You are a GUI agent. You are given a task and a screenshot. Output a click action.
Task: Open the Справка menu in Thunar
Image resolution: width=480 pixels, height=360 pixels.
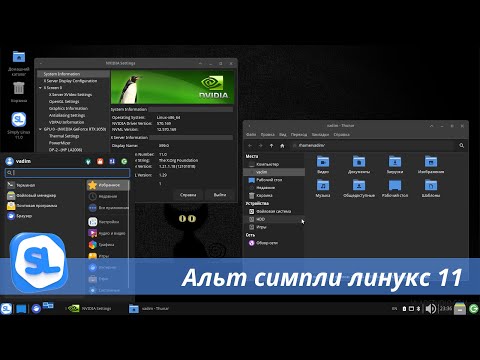pos(341,135)
